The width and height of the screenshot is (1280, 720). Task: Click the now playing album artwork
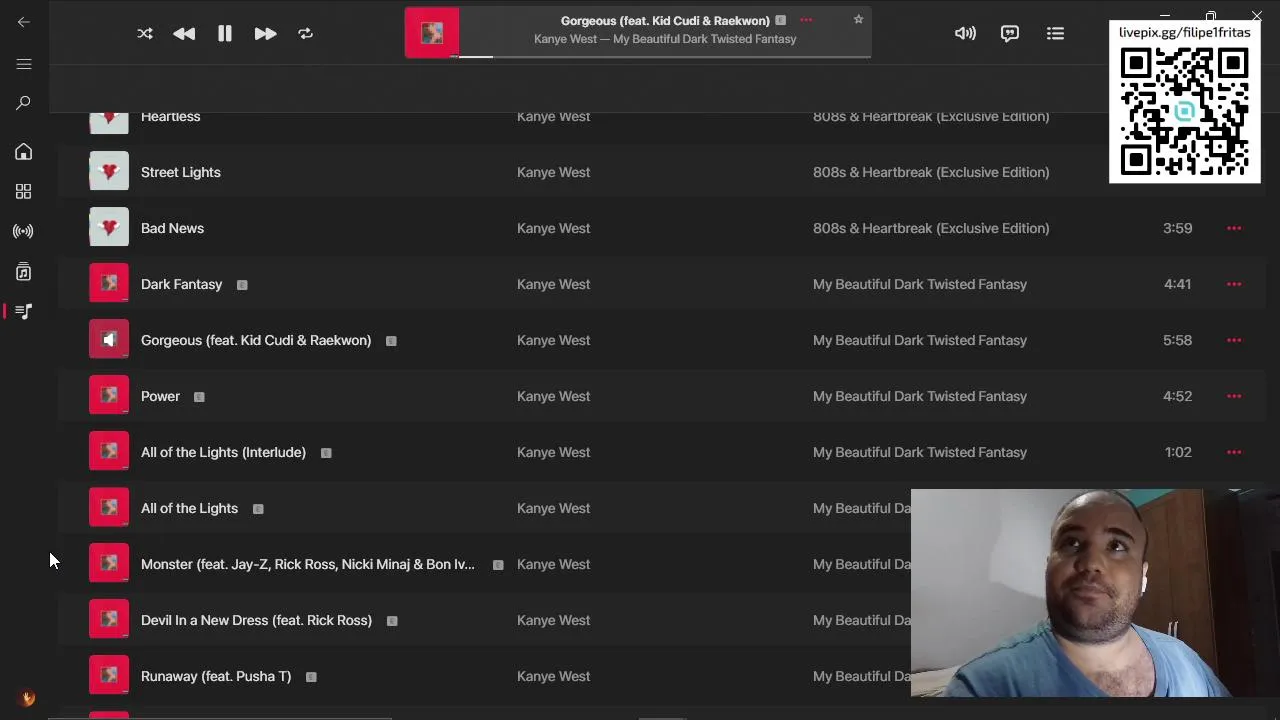pyautogui.click(x=432, y=33)
